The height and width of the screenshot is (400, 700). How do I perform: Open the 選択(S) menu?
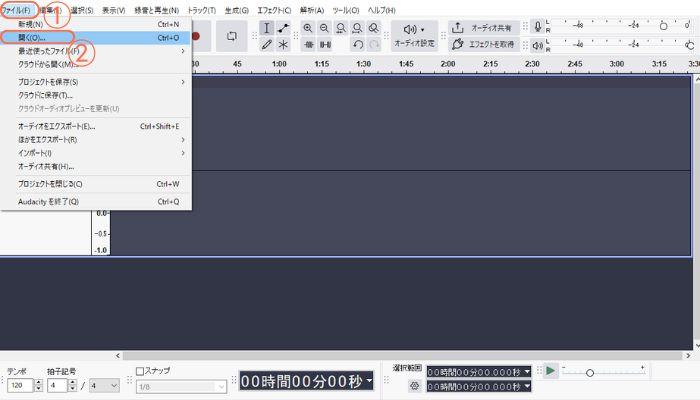[x=82, y=10]
